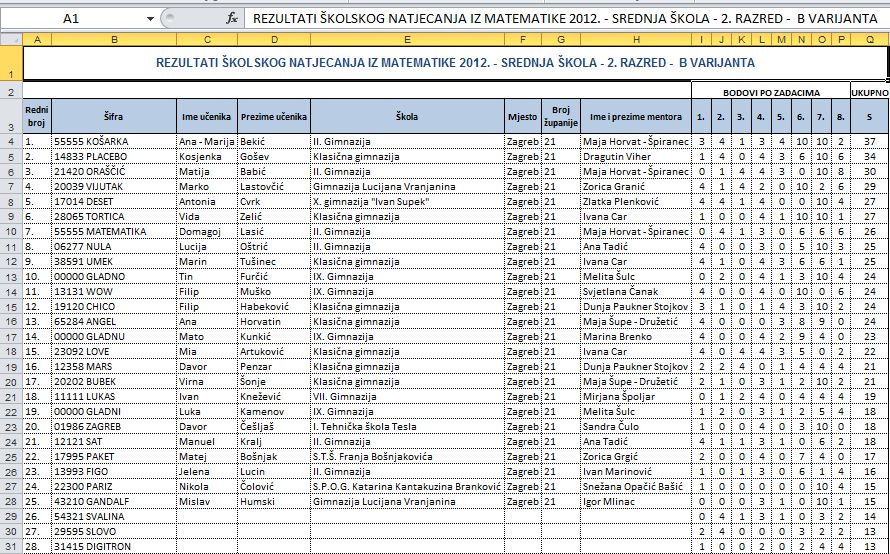Select column Q header
Viewport: 890px width, 554px height.
[x=870, y=40]
